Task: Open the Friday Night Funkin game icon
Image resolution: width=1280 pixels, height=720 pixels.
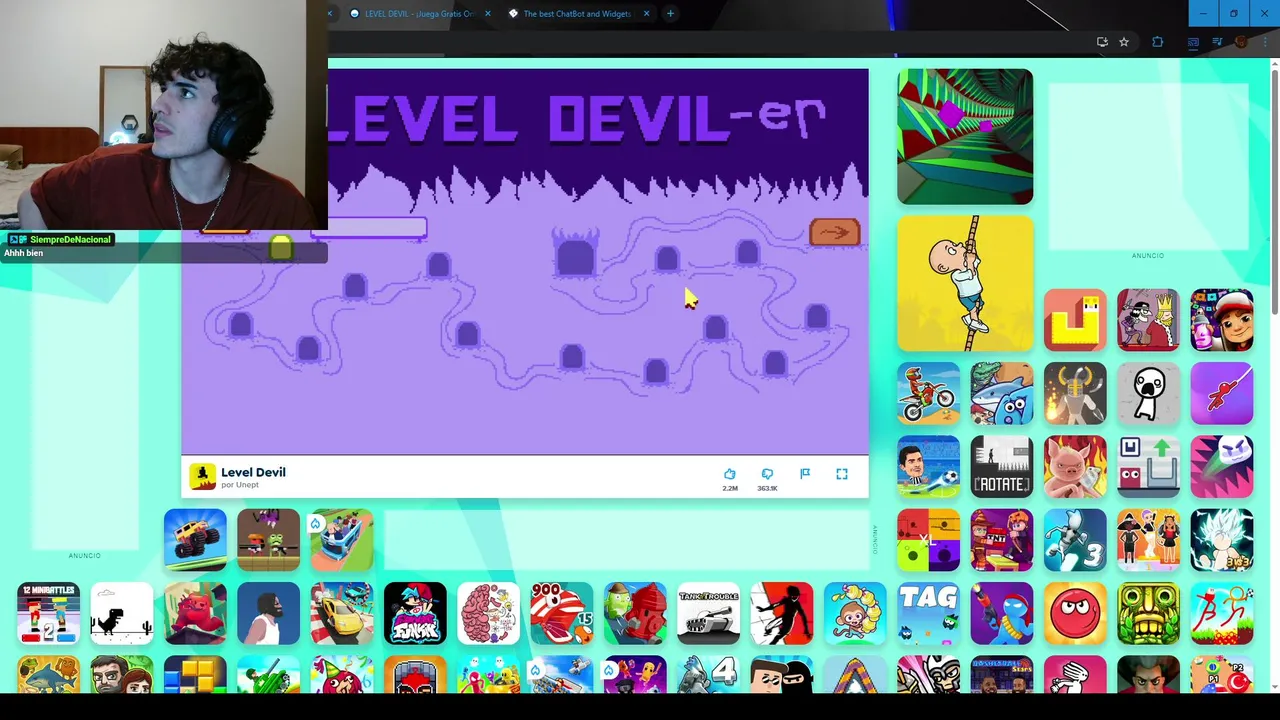Action: pyautogui.click(x=415, y=613)
